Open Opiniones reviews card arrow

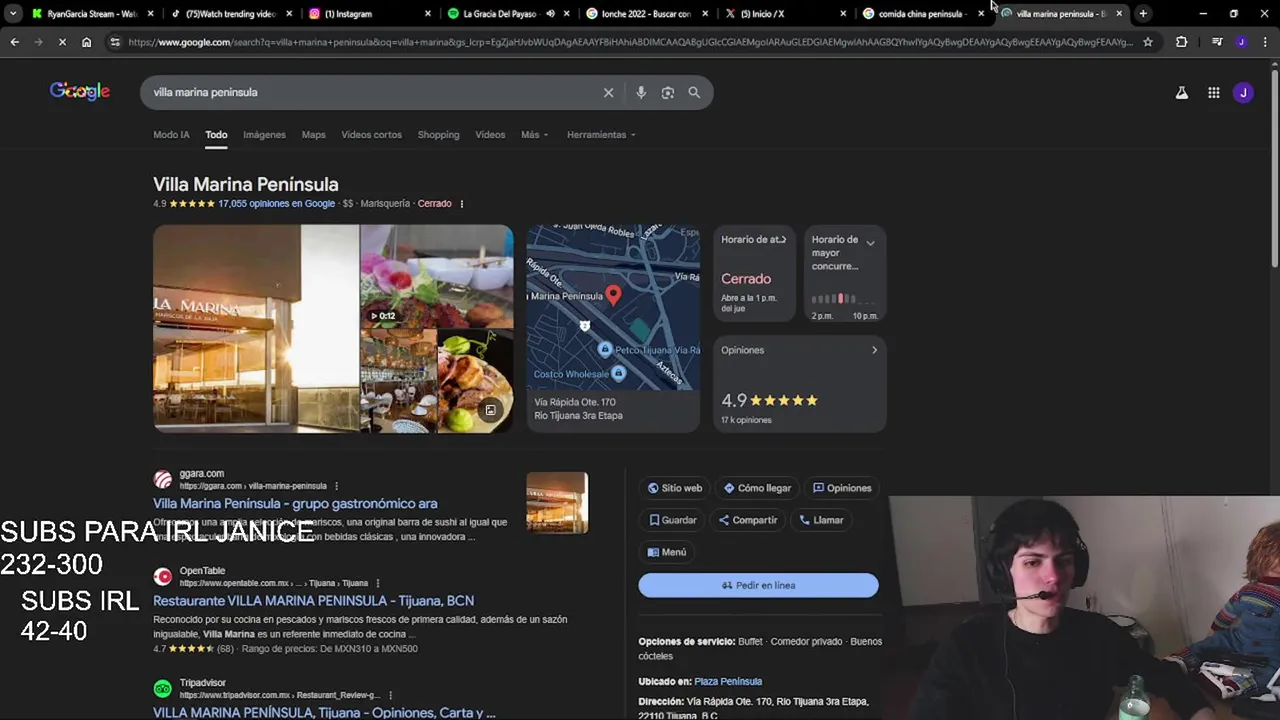pos(874,350)
